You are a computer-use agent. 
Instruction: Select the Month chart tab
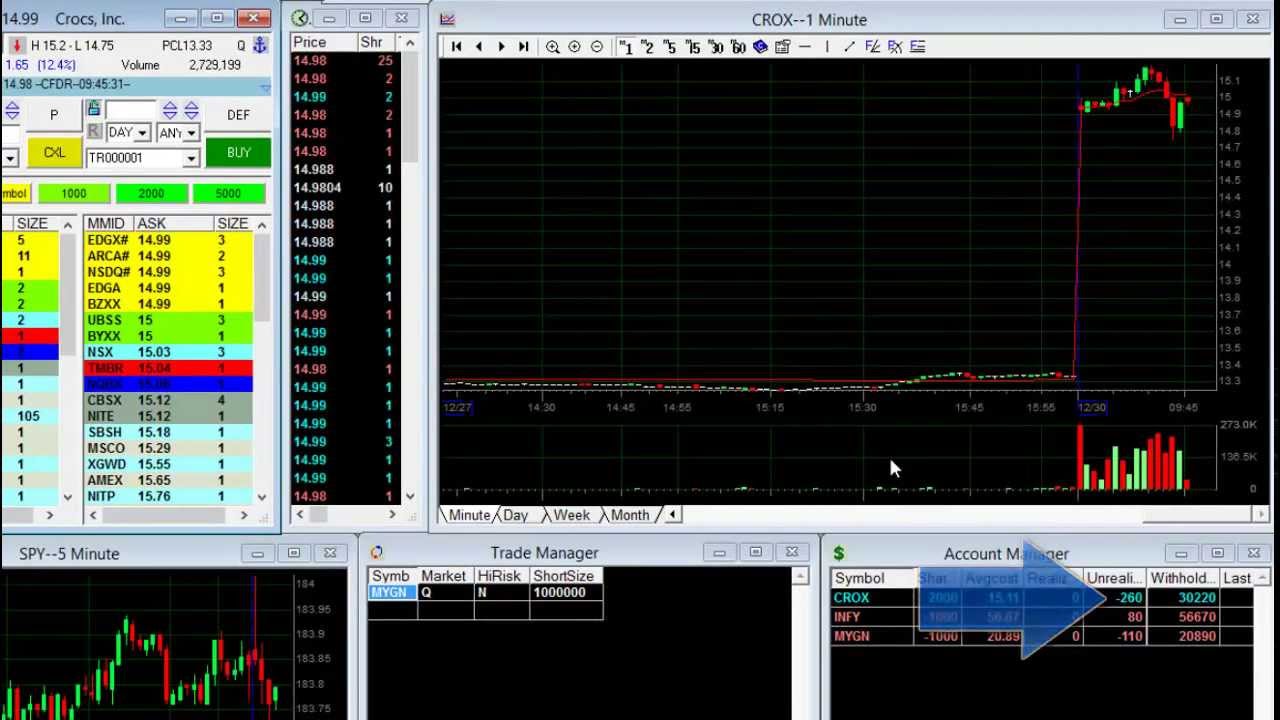click(630, 515)
